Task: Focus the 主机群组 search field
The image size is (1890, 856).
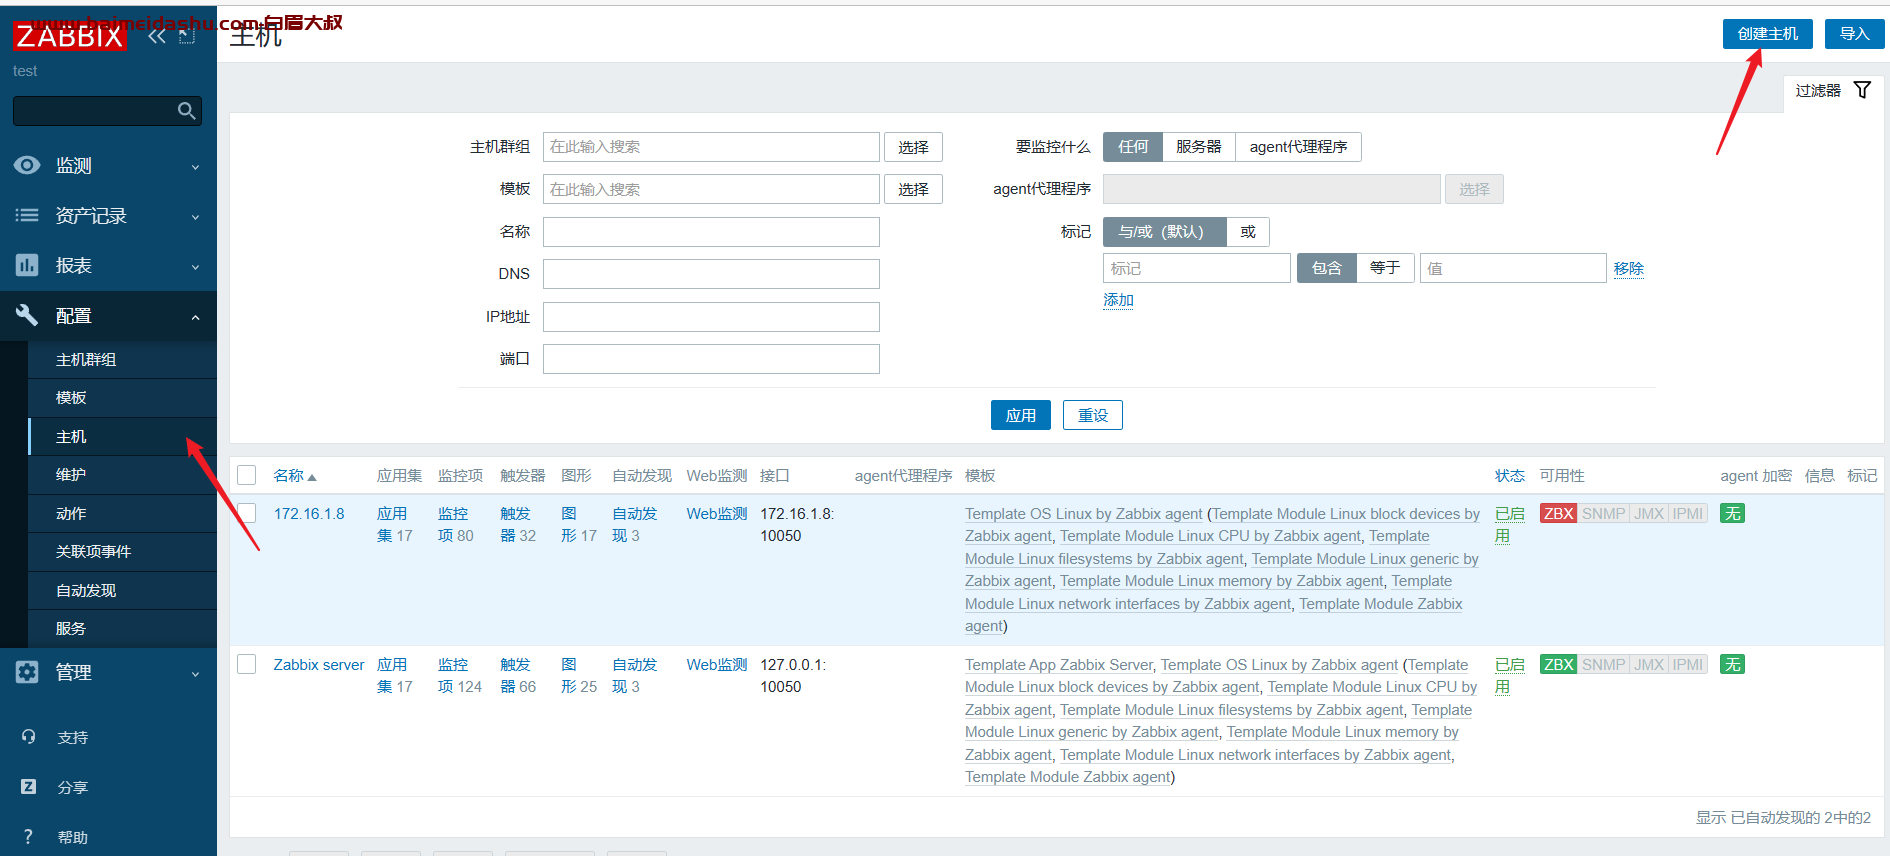Action: [711, 147]
